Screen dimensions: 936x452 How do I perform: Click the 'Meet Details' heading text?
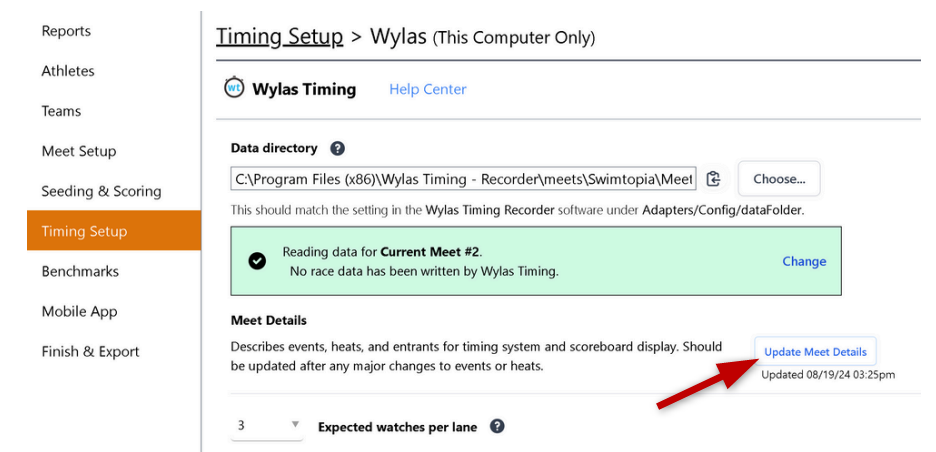pos(269,321)
